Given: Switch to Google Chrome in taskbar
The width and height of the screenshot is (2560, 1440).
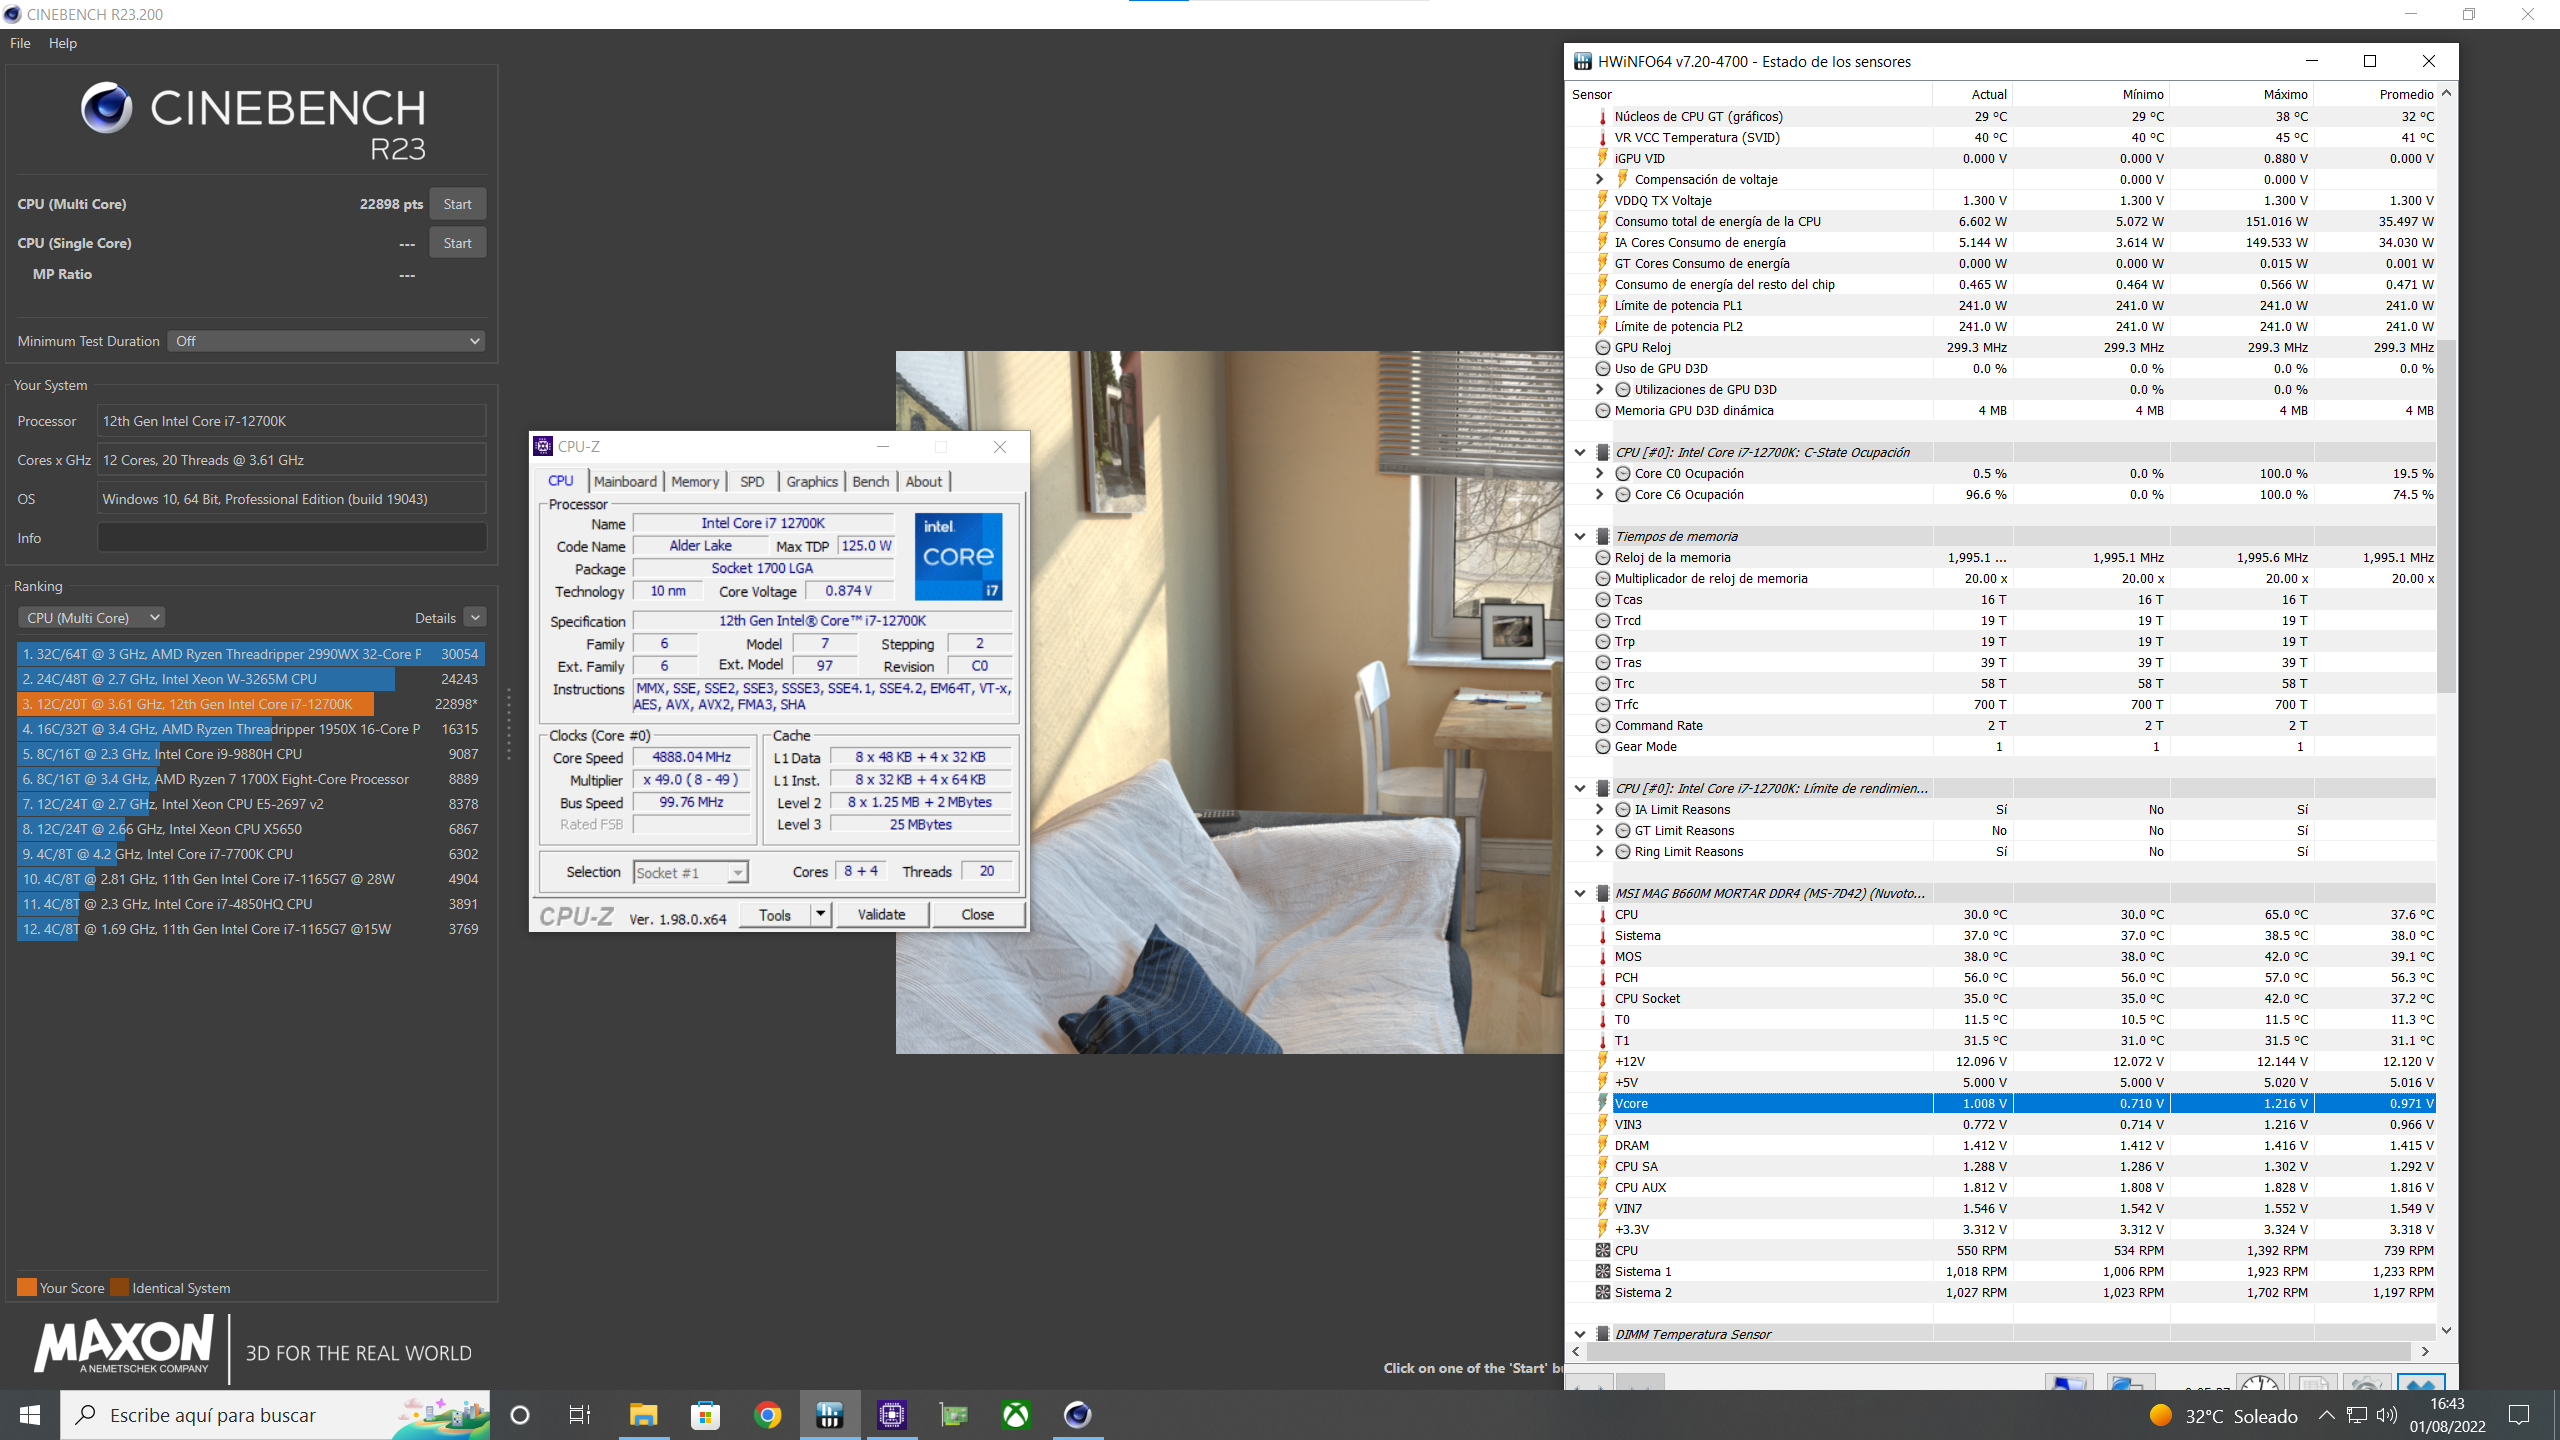Looking at the screenshot, I should click(x=767, y=1415).
